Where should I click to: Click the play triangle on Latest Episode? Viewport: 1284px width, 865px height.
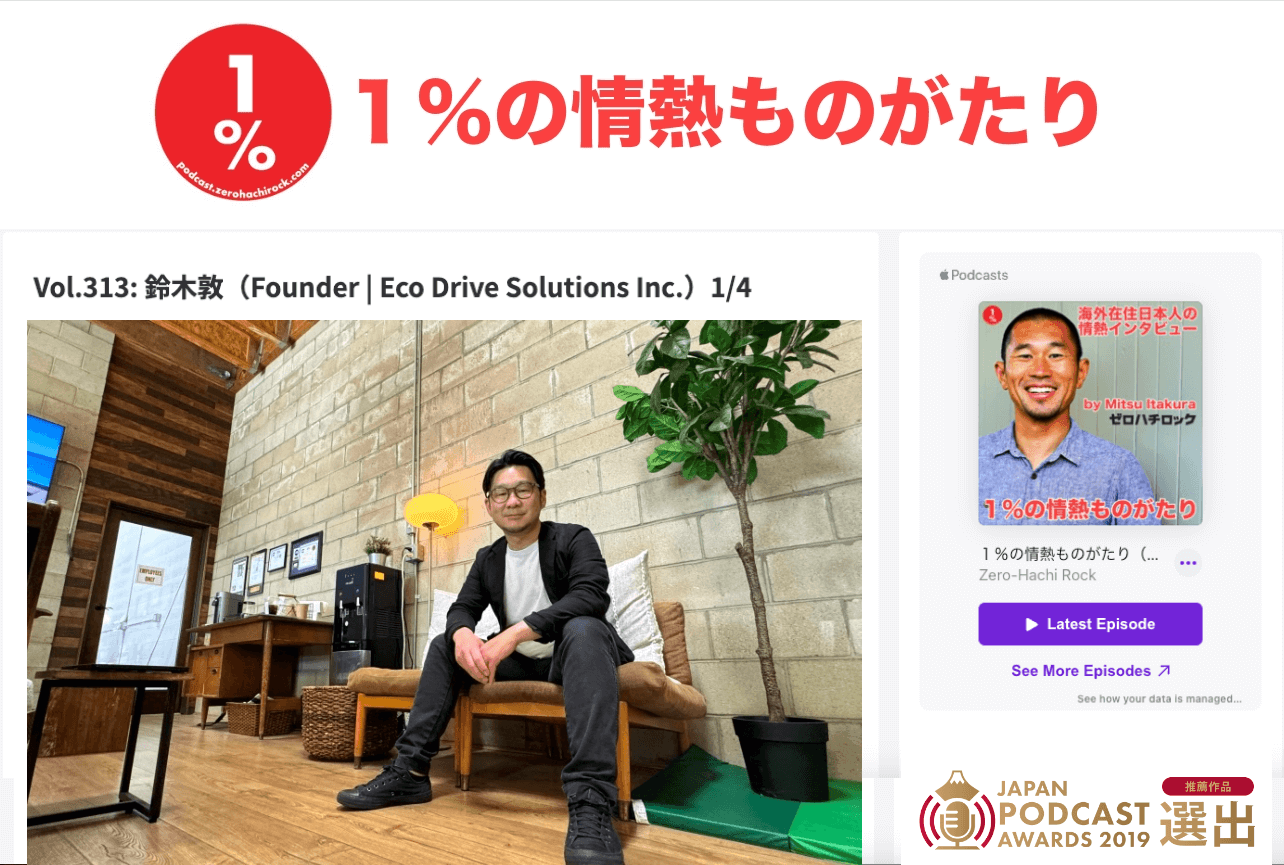[x=1032, y=624]
